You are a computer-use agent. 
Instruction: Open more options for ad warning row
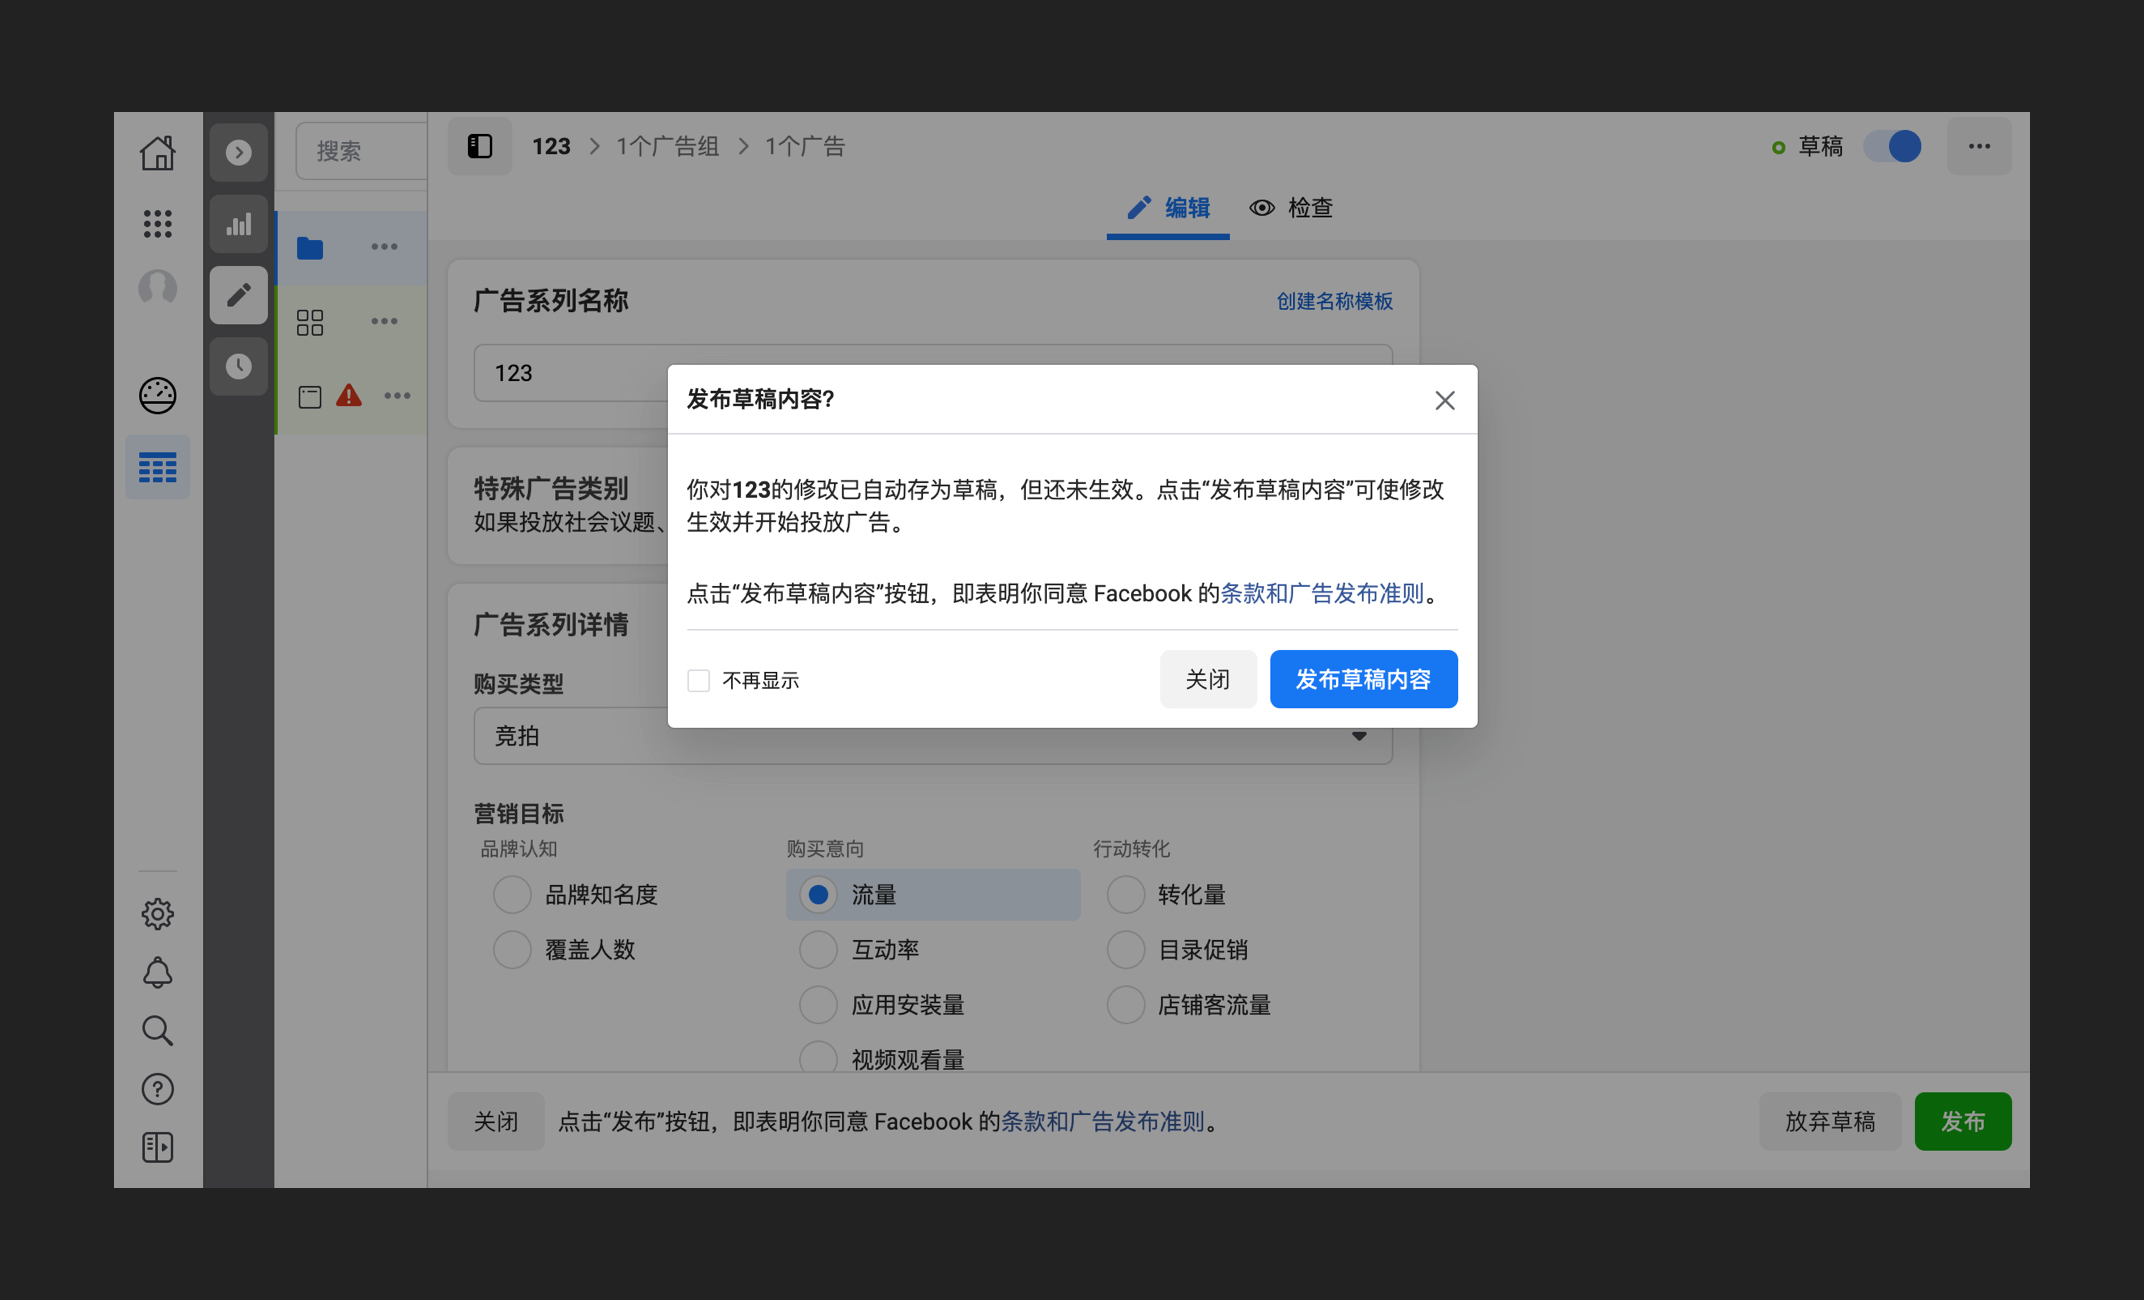coord(397,395)
